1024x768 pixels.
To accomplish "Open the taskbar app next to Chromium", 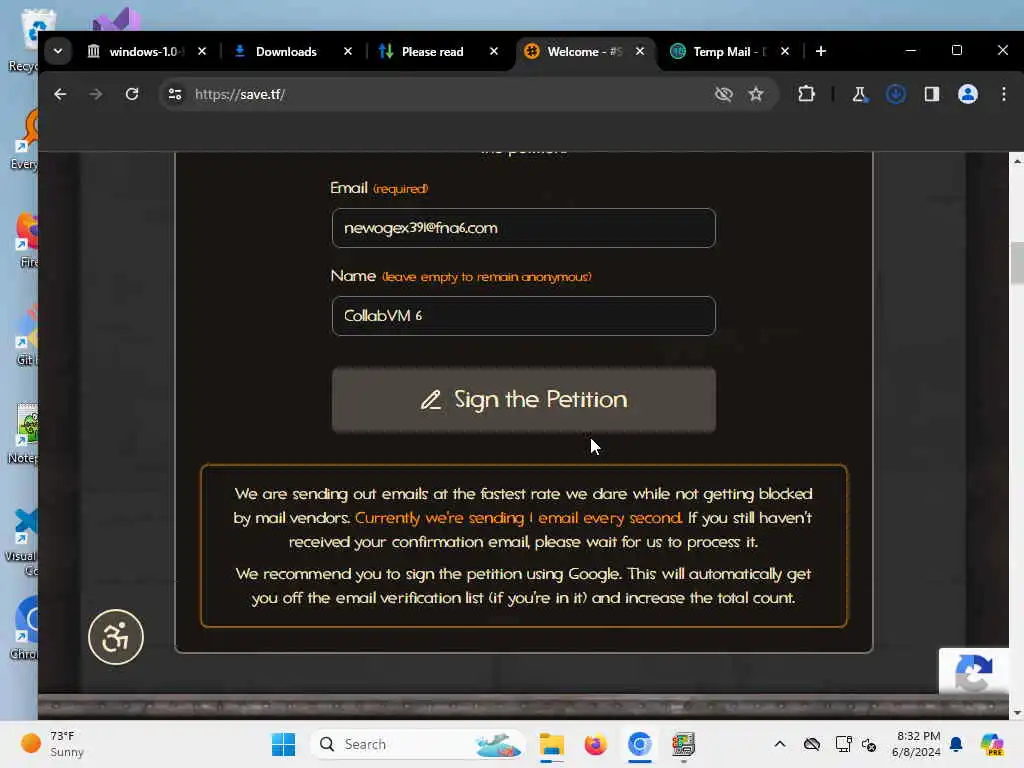I will pyautogui.click(x=683, y=744).
